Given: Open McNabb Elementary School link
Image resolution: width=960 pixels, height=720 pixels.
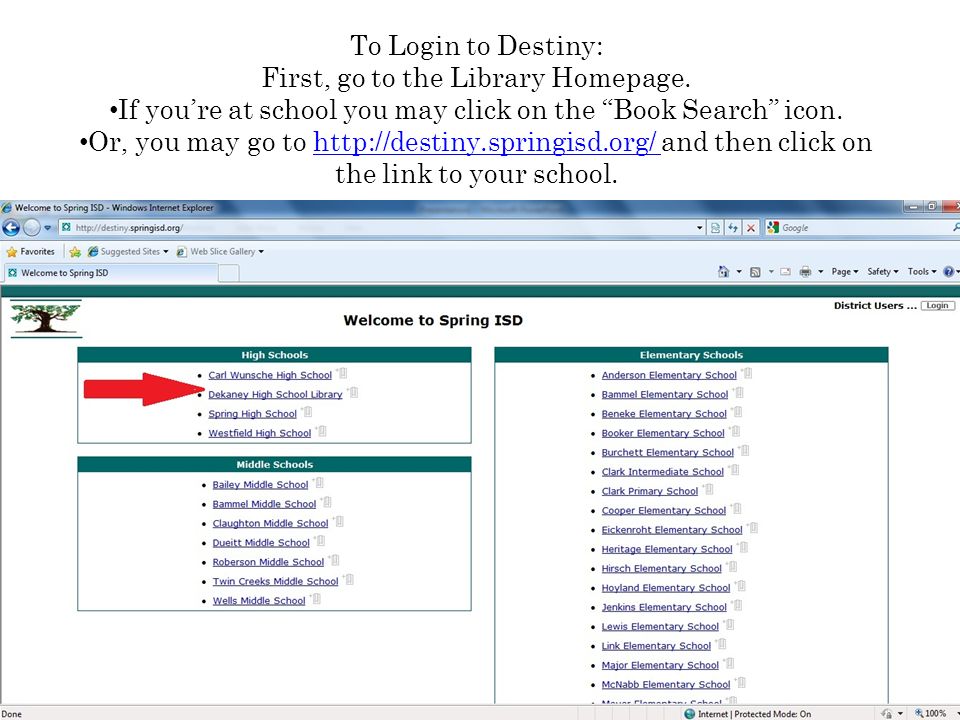Looking at the screenshot, I should pyautogui.click(x=666, y=684).
